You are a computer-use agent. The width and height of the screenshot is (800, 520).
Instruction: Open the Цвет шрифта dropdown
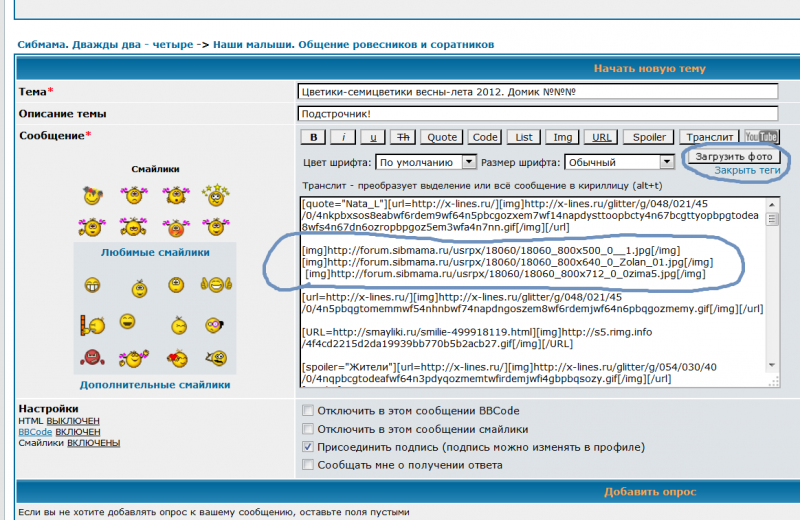pos(426,162)
